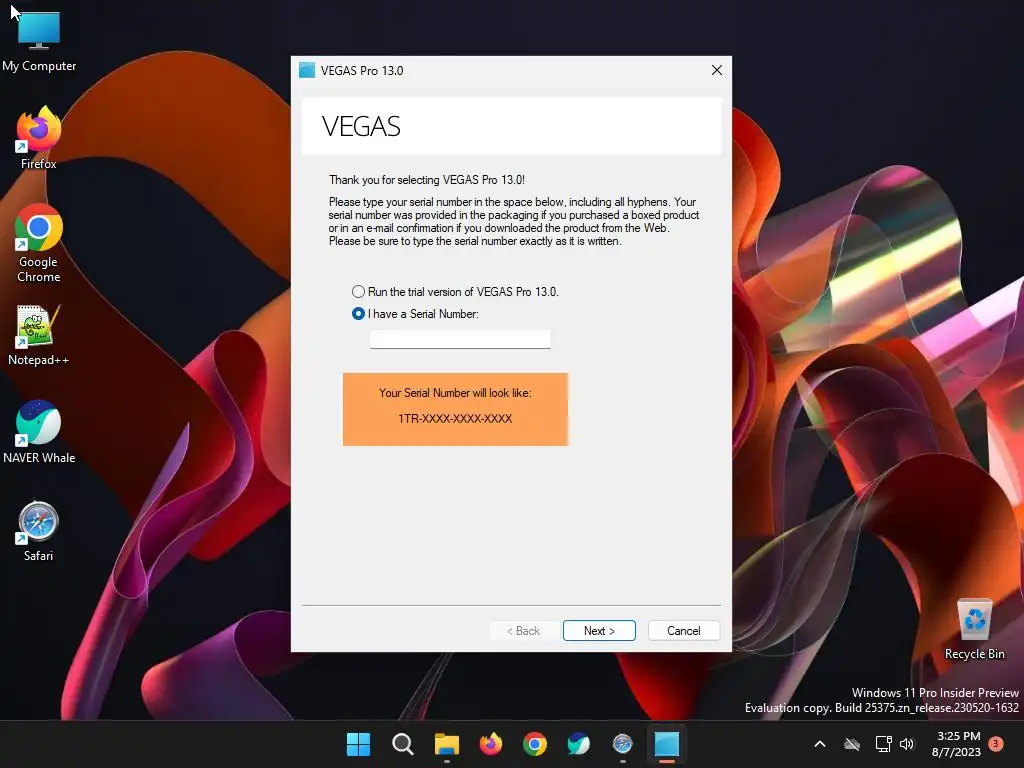Click 'Thank you for selecting VEGAS Pro 13.0!' text
1024x768 pixels.
tap(426, 180)
